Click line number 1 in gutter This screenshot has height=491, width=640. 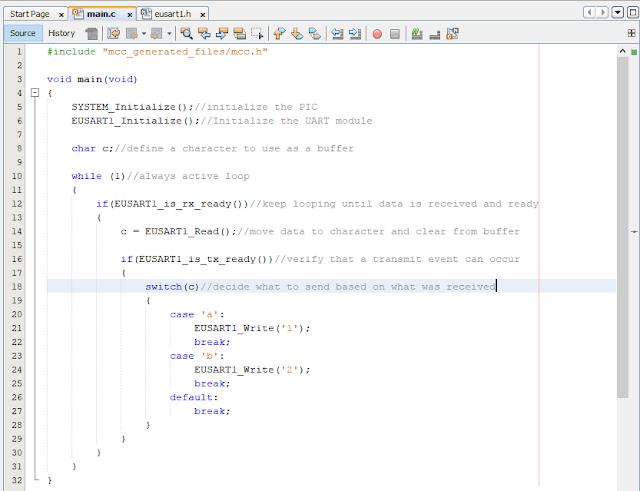19,51
